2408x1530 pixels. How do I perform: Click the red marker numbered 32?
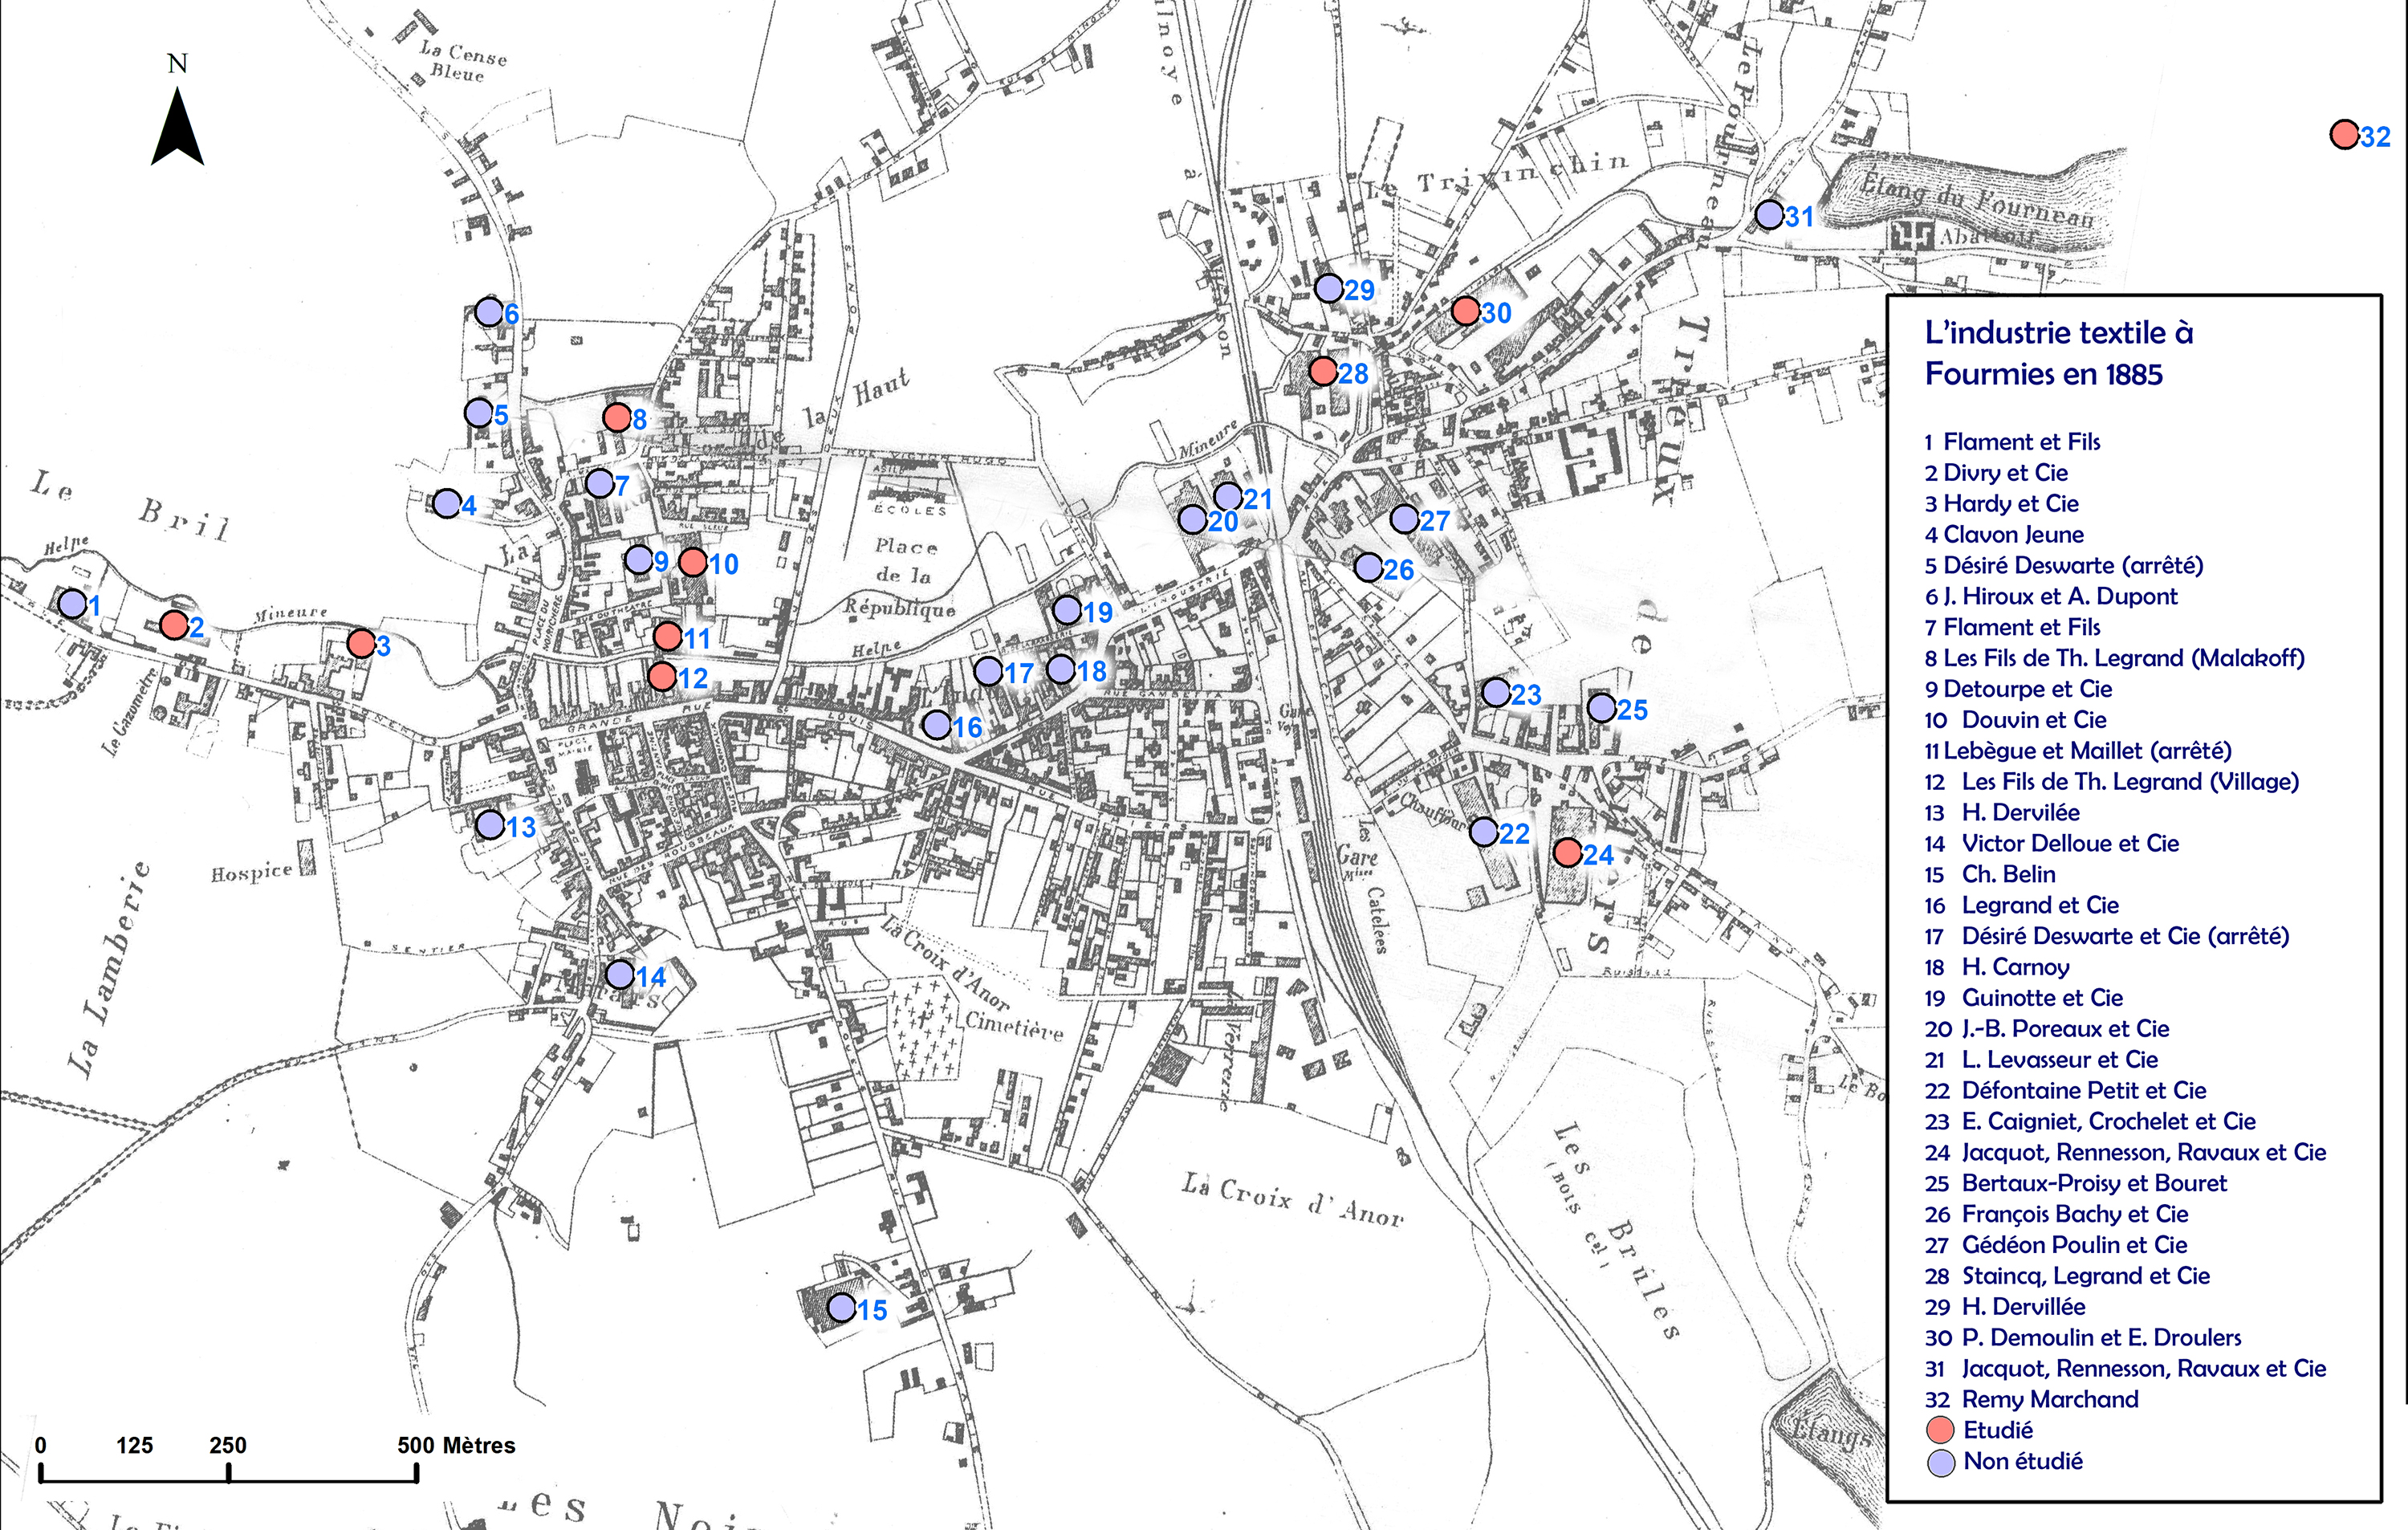click(x=2344, y=134)
